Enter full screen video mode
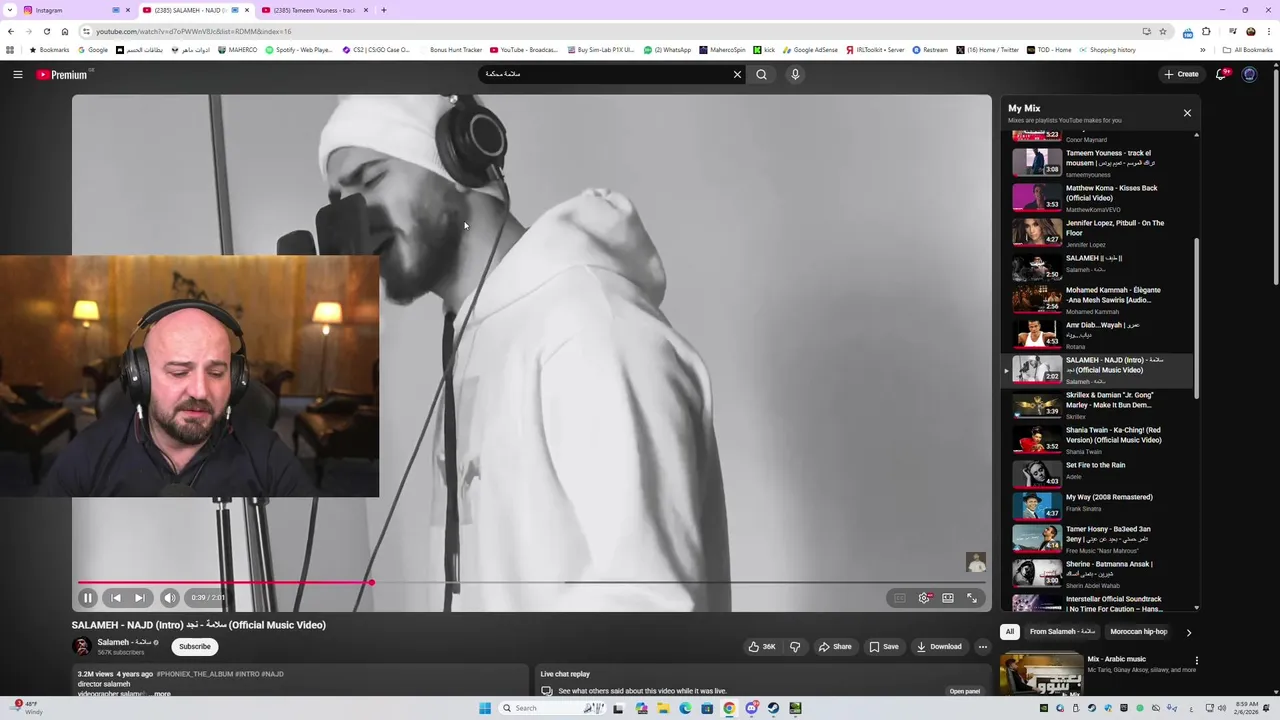Screen dimensions: 1280x720 click(972, 598)
